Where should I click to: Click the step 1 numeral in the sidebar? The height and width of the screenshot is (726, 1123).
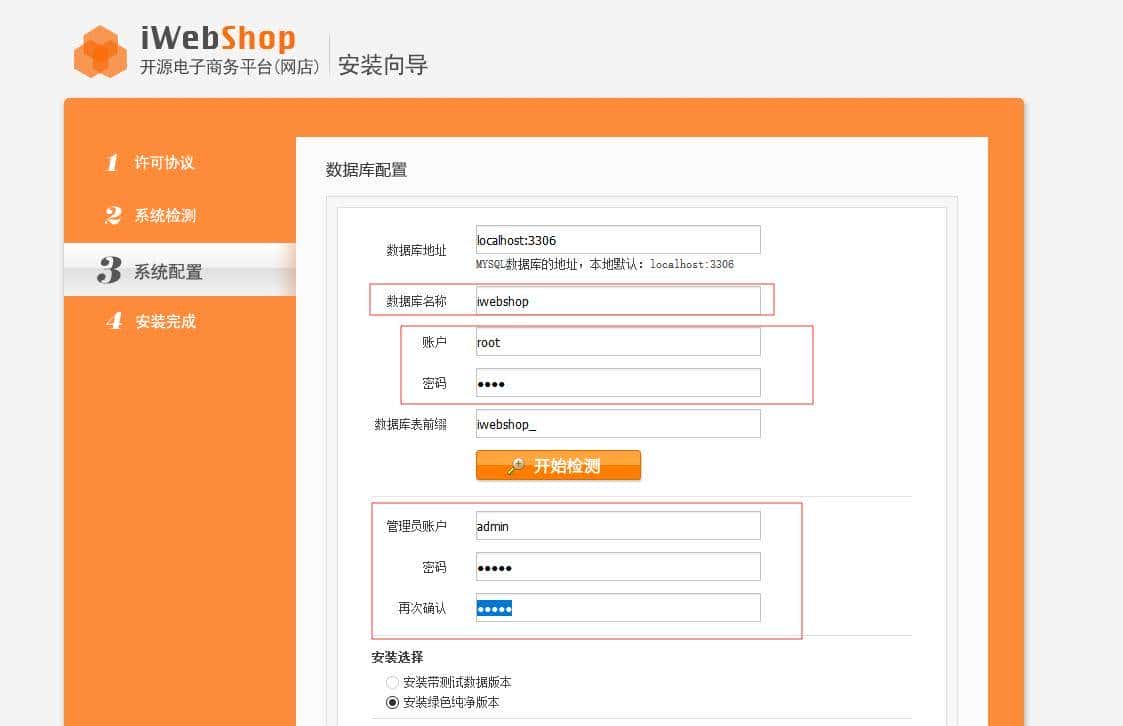(x=112, y=163)
